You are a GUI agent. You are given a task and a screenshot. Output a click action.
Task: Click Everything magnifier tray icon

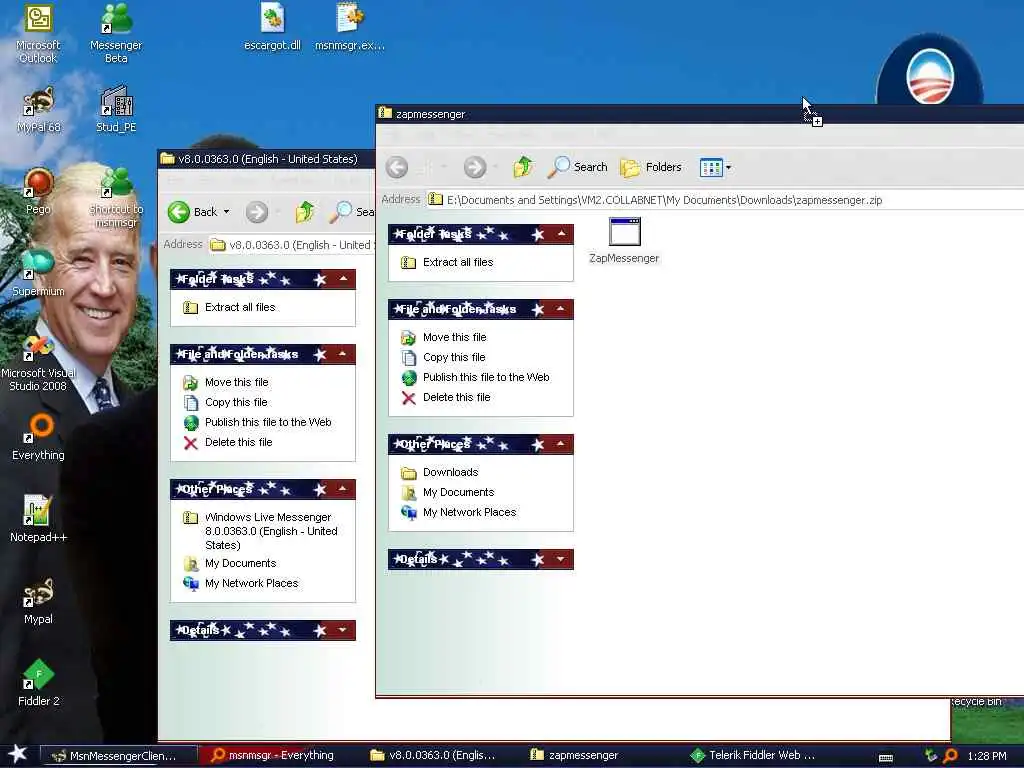point(951,756)
